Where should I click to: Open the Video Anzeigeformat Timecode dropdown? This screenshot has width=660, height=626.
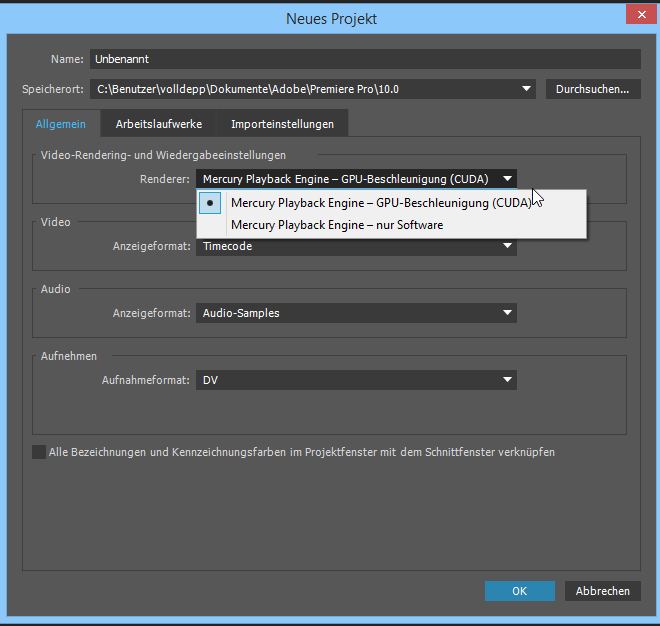click(x=356, y=247)
